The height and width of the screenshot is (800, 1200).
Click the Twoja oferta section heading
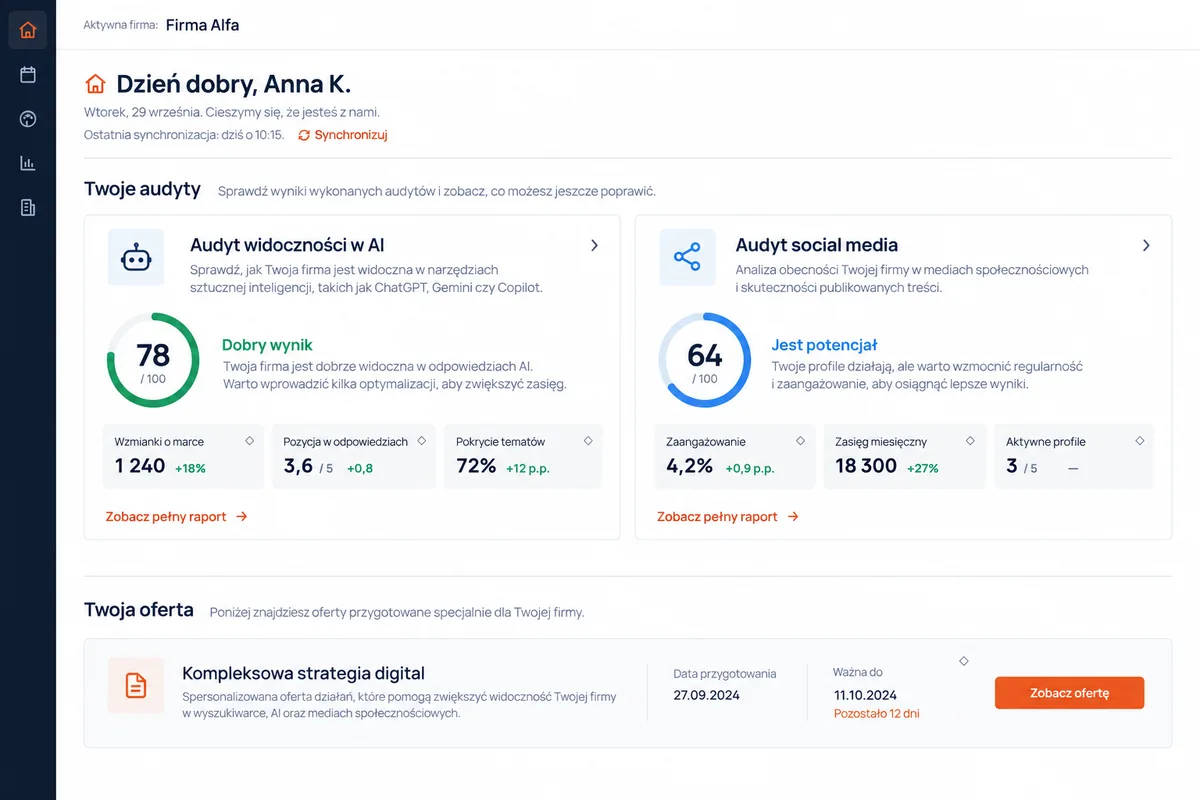point(139,609)
